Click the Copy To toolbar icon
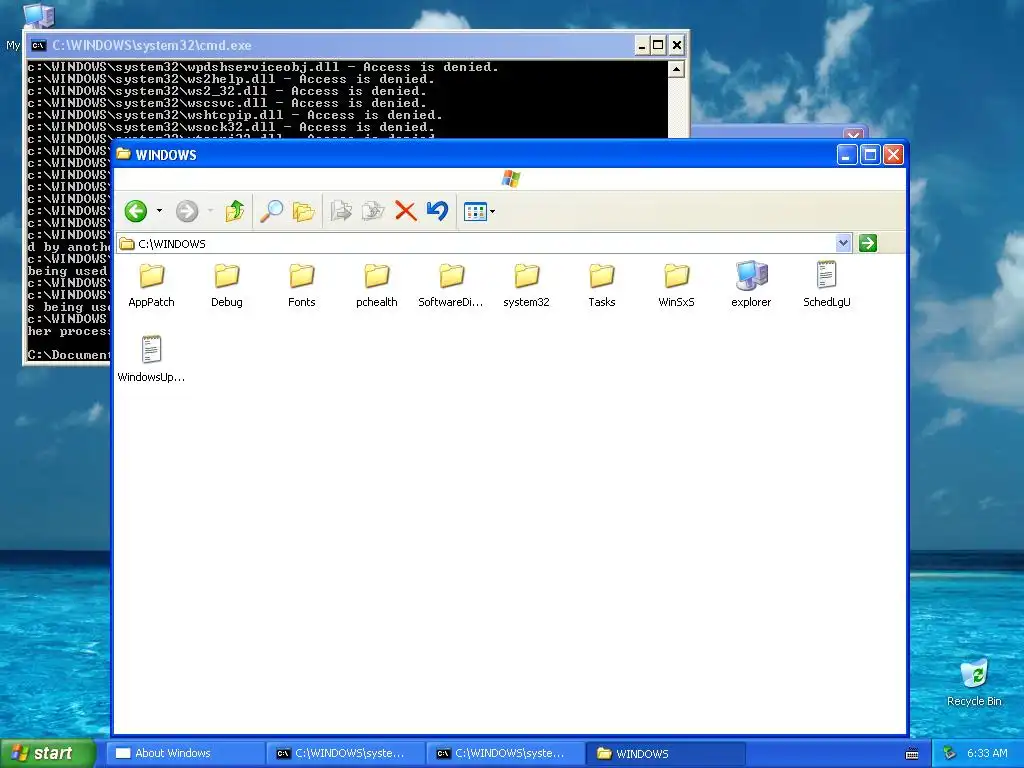Viewport: 1024px width, 768px height. coord(374,211)
